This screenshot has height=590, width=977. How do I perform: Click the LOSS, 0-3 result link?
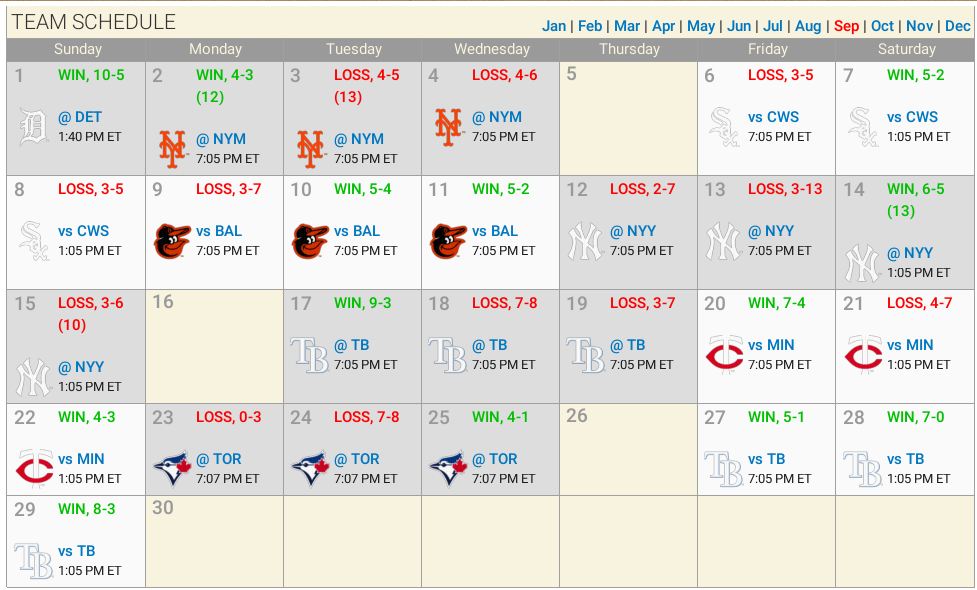click(x=228, y=417)
